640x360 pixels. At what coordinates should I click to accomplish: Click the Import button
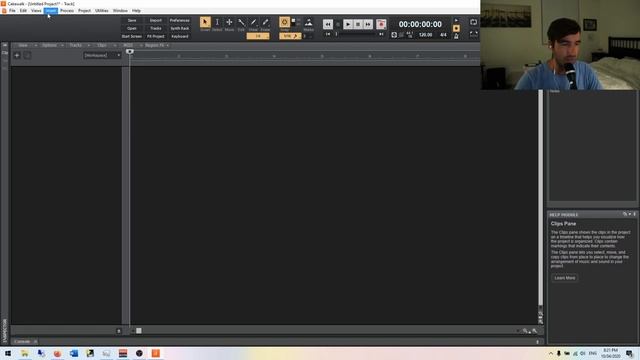point(156,20)
